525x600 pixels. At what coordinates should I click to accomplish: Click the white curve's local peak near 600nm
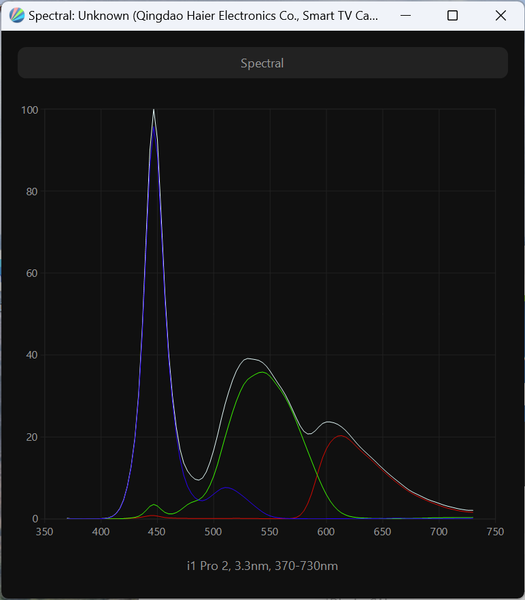(328, 422)
